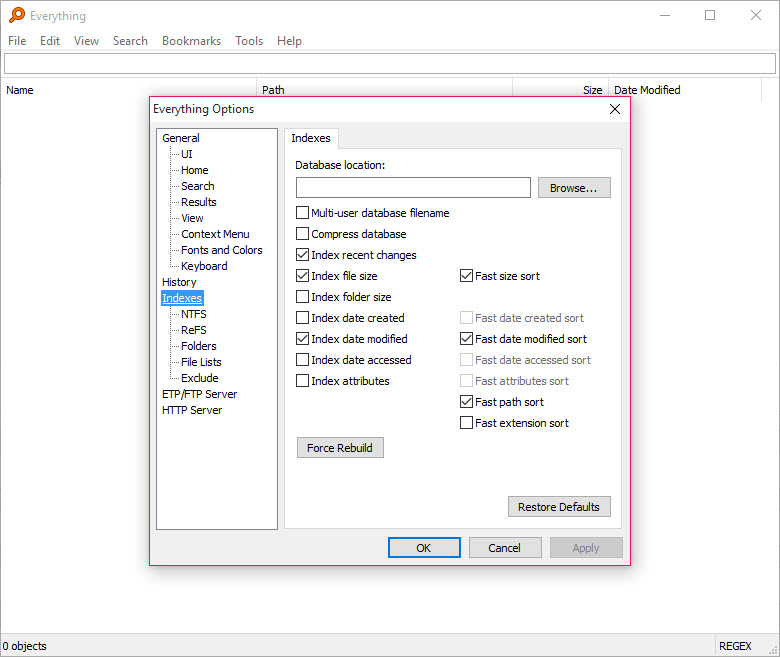Screen dimensions: 780x657
Task: Click the Browse... button
Action: 574,188
